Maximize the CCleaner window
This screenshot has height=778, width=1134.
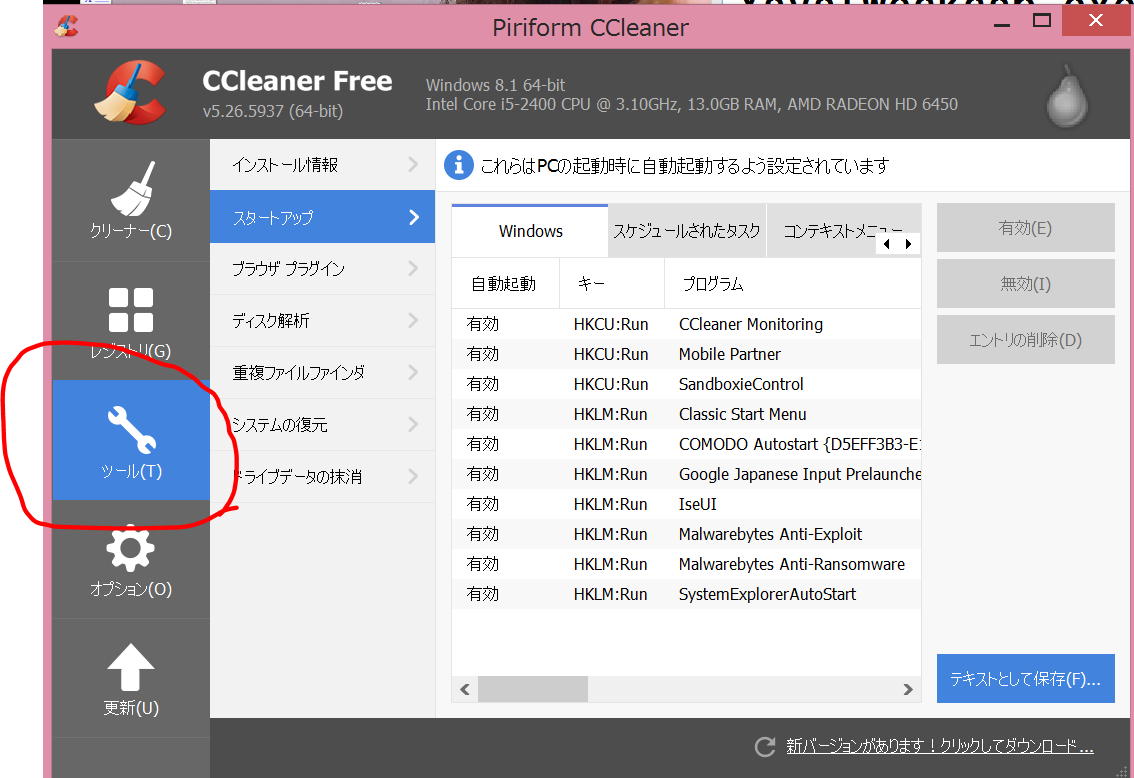(1041, 20)
